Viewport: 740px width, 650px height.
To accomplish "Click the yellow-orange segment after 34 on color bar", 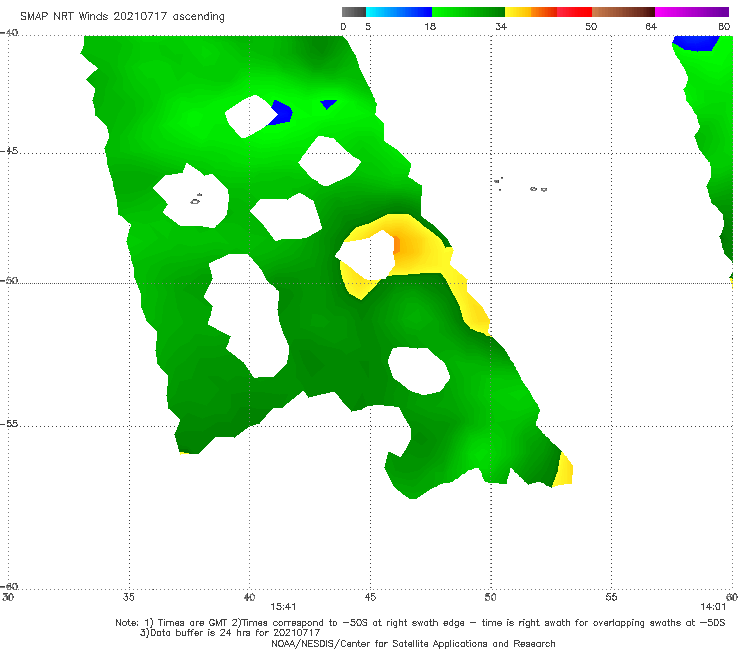I will [531, 12].
